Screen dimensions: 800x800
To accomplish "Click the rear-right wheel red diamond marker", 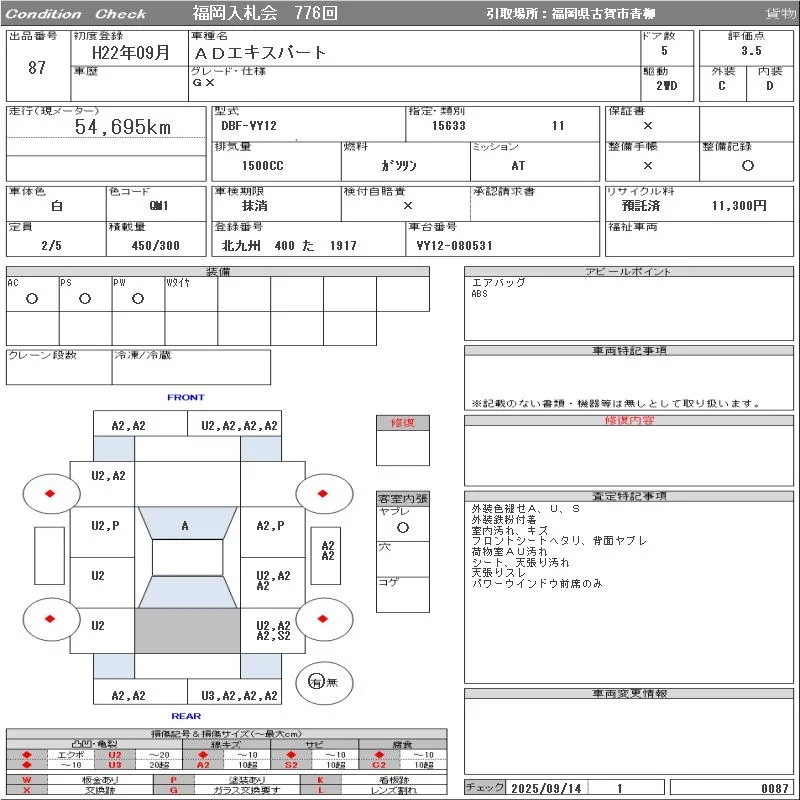I will [324, 619].
